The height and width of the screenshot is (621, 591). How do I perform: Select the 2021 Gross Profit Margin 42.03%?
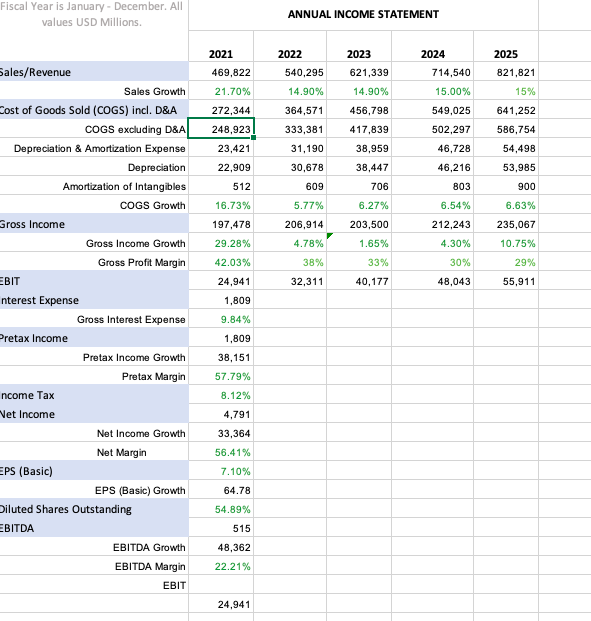coord(221,262)
